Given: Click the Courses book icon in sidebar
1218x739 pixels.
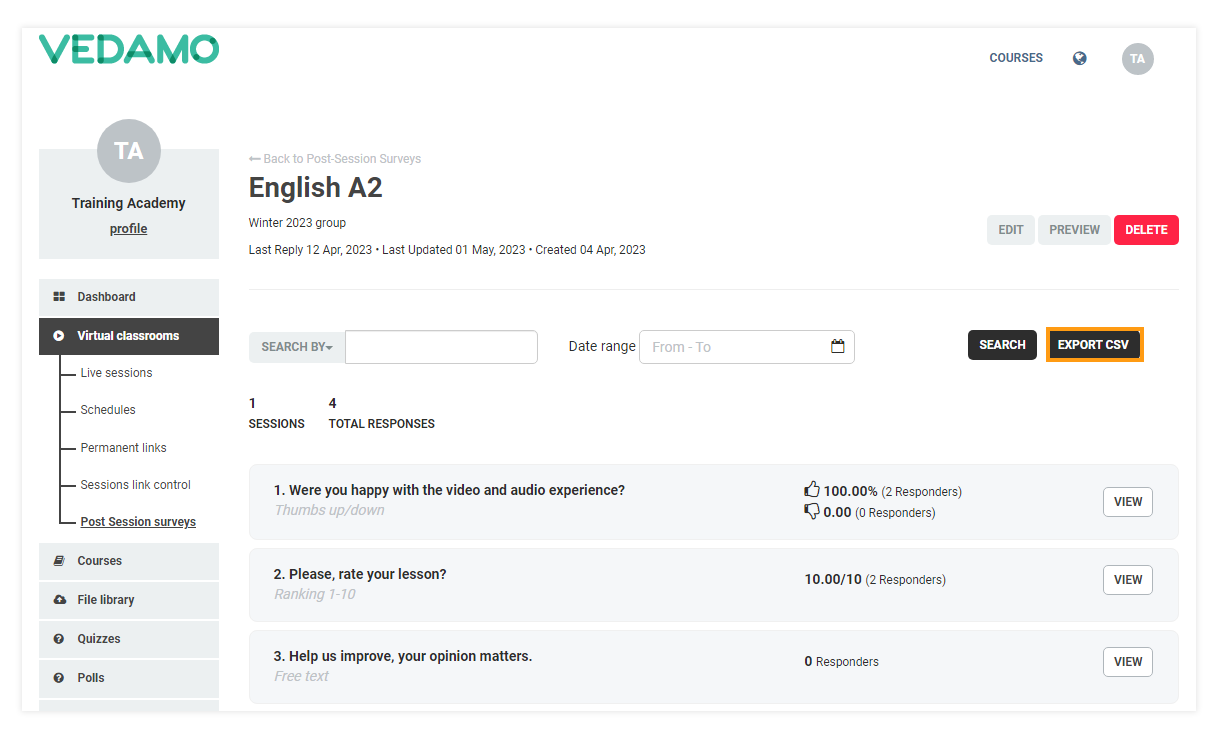Looking at the screenshot, I should [x=59, y=561].
